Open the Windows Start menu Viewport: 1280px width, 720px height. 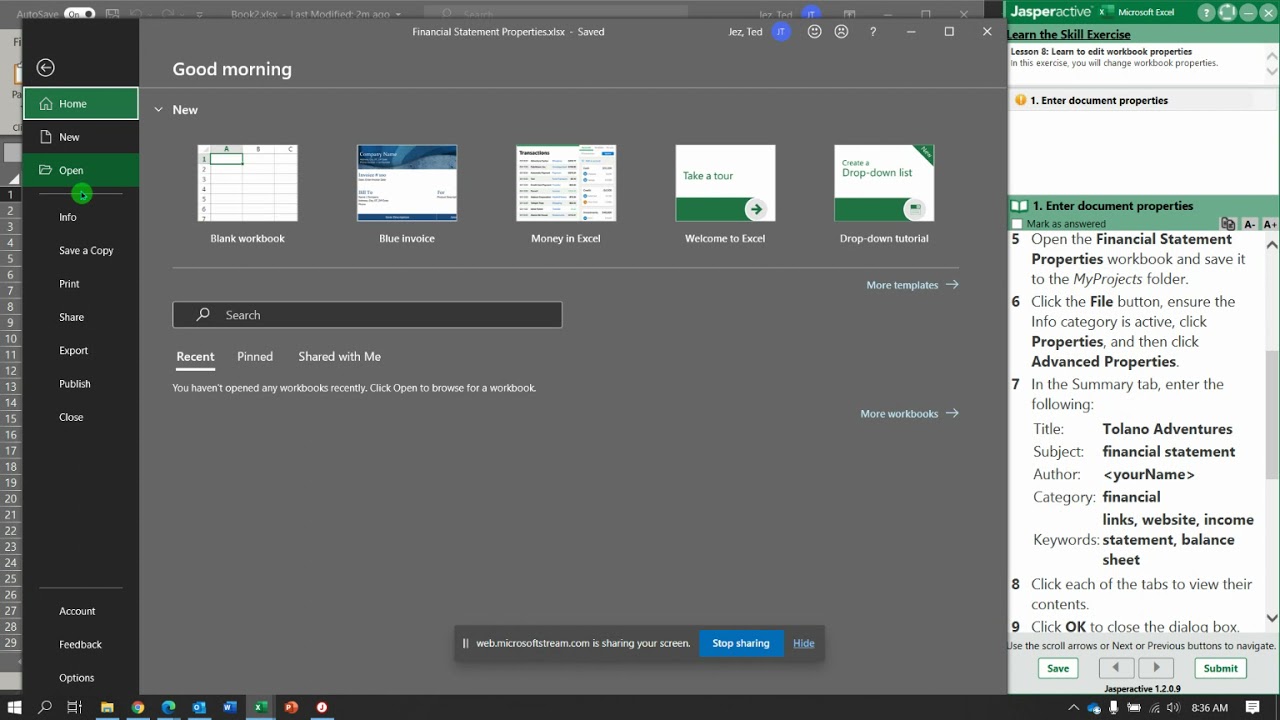(x=15, y=707)
